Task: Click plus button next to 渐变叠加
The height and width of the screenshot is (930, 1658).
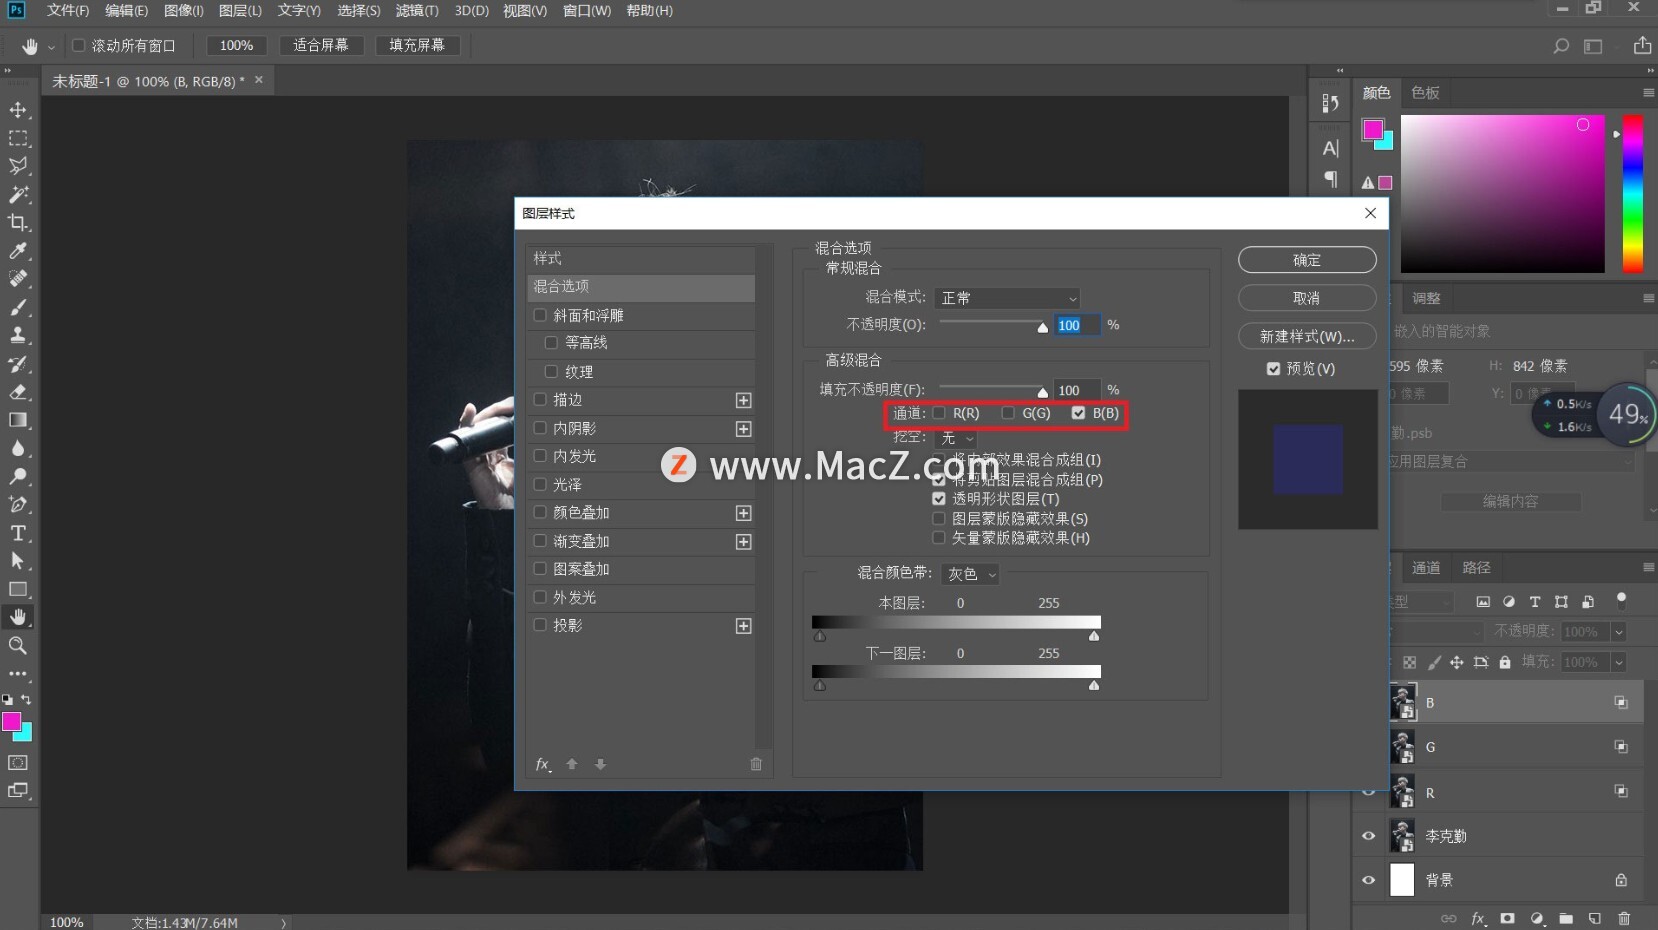Action: pos(743,542)
